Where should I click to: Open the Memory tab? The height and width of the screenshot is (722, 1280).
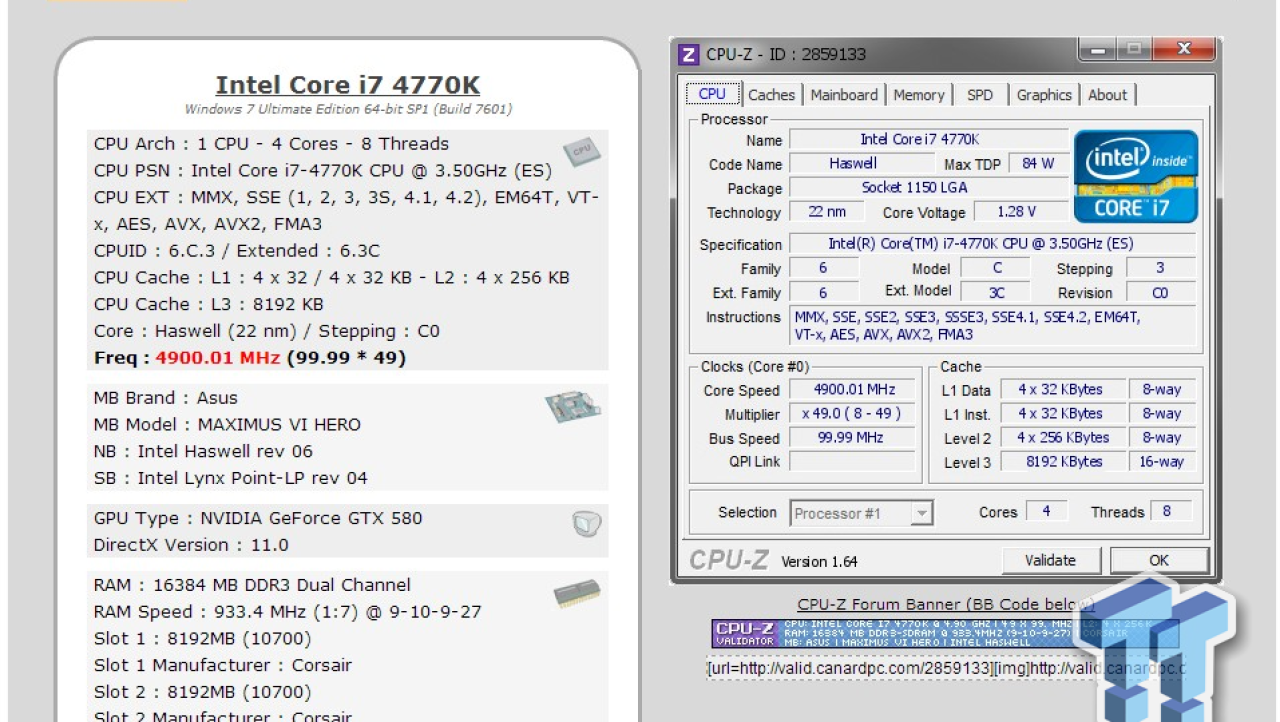pos(918,95)
